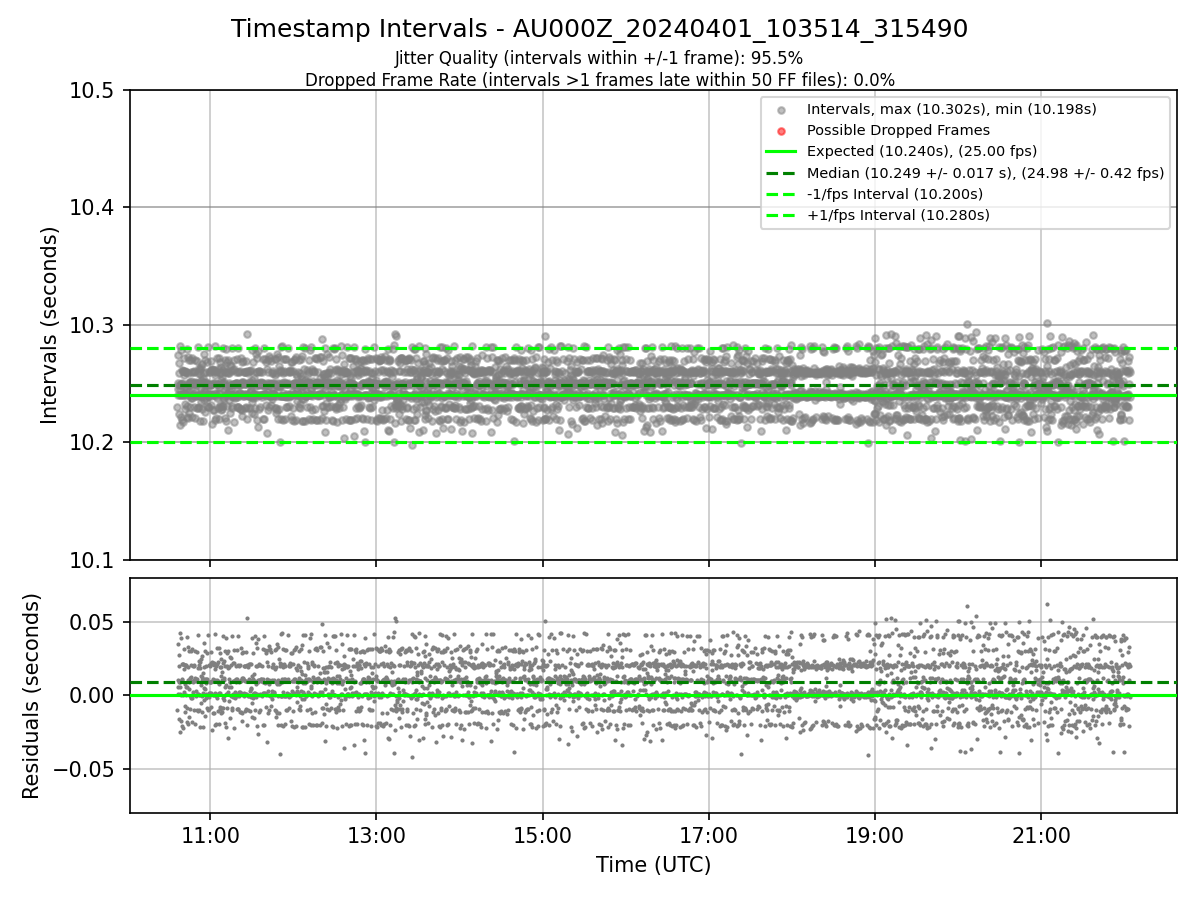
Task: Click the 'Residuals (seconds)' y-axis label
Action: pyautogui.click(x=32, y=696)
